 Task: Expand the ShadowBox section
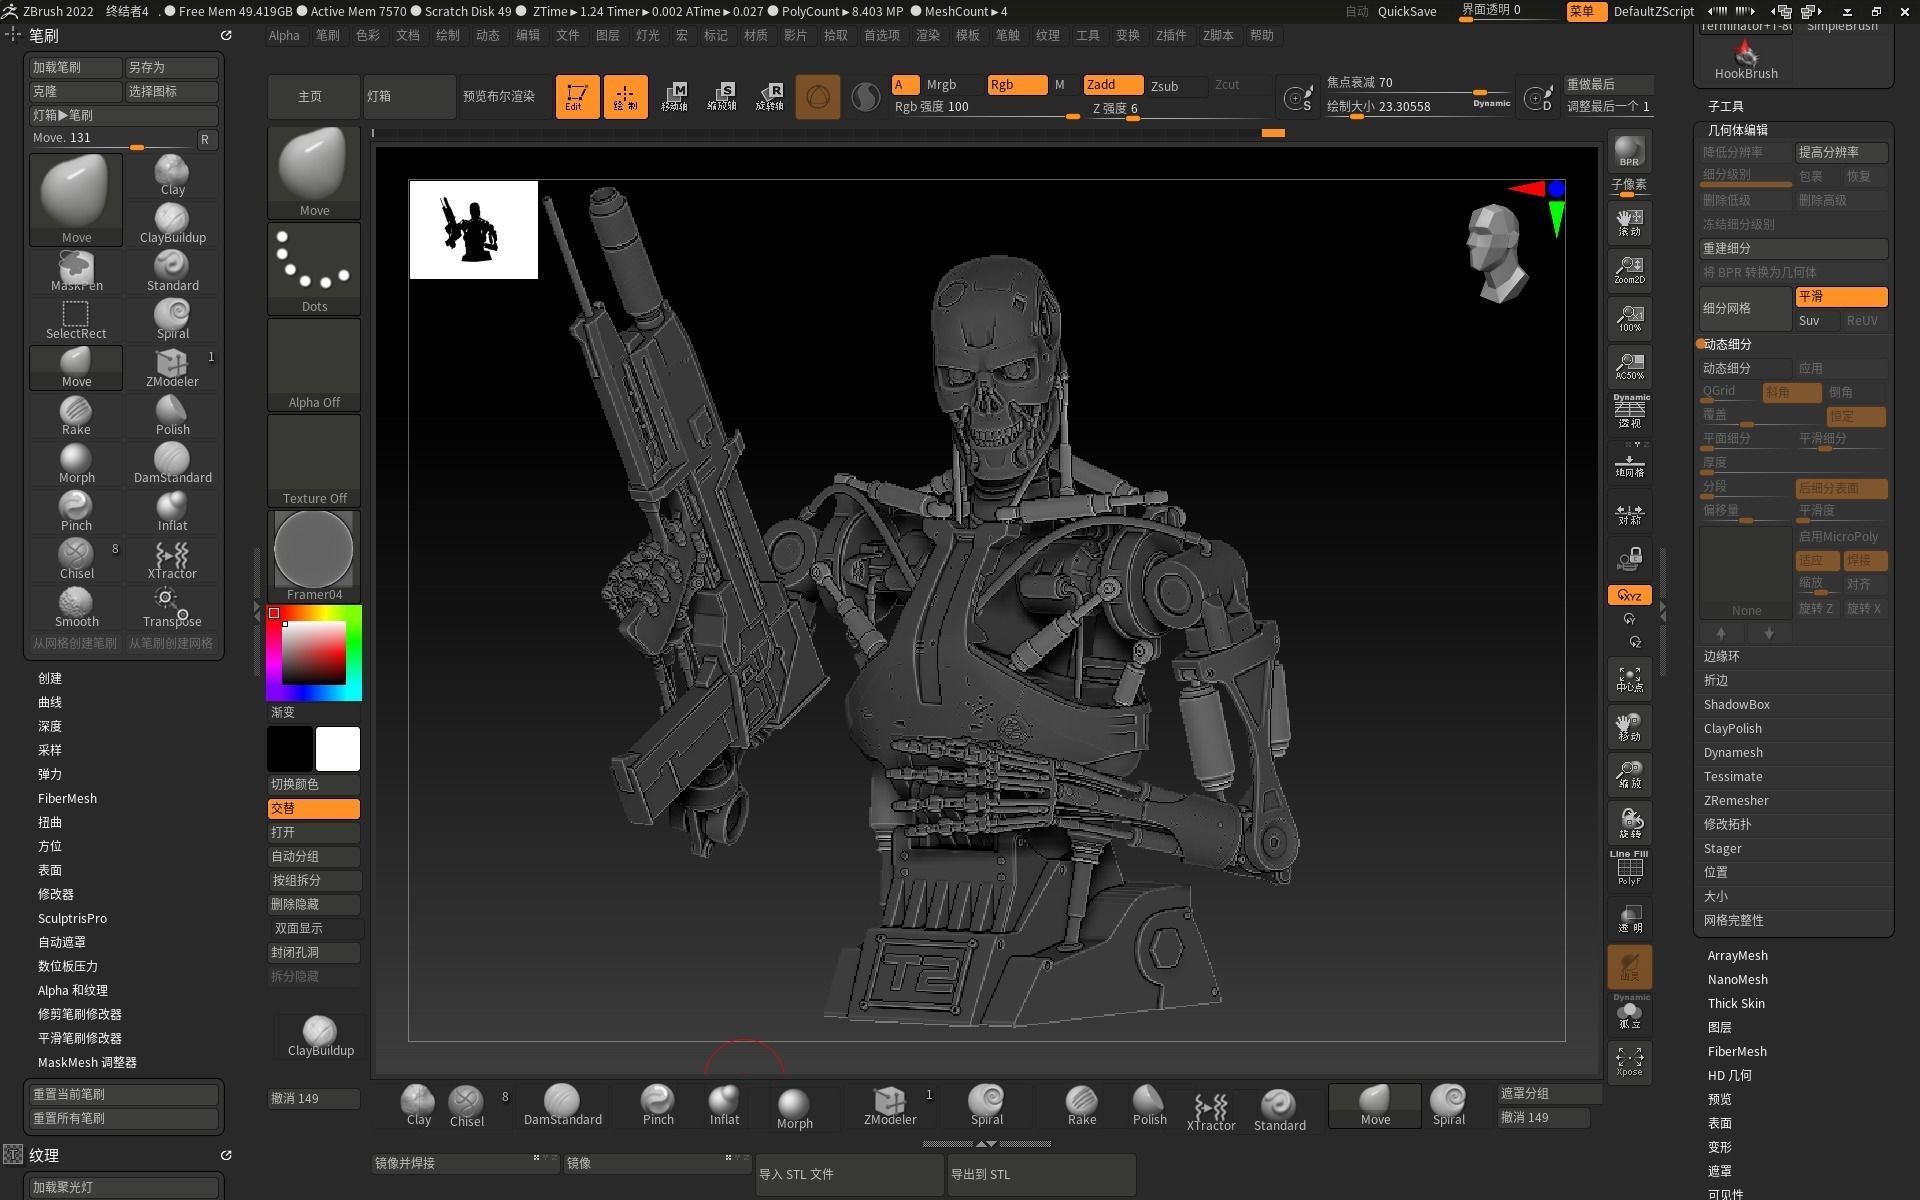point(1737,704)
